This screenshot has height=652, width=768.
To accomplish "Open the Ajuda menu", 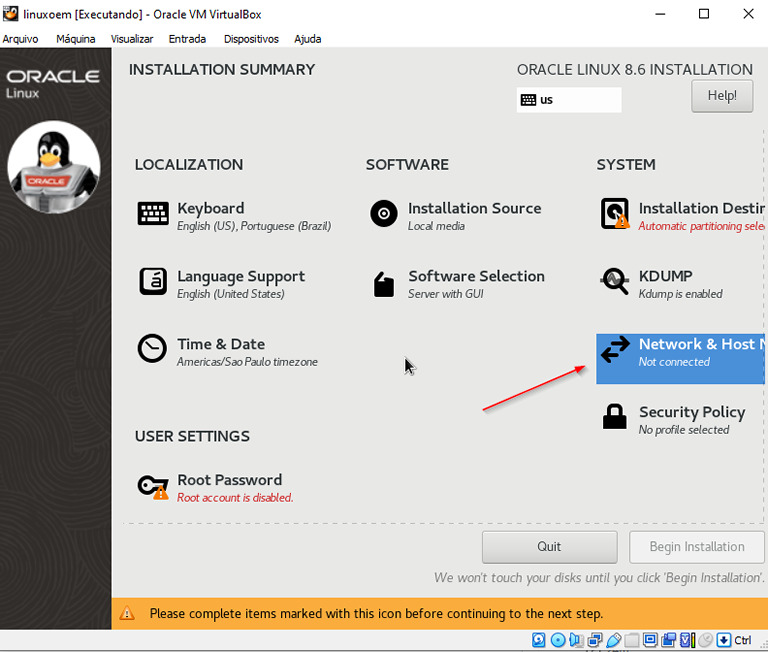I will pos(308,39).
